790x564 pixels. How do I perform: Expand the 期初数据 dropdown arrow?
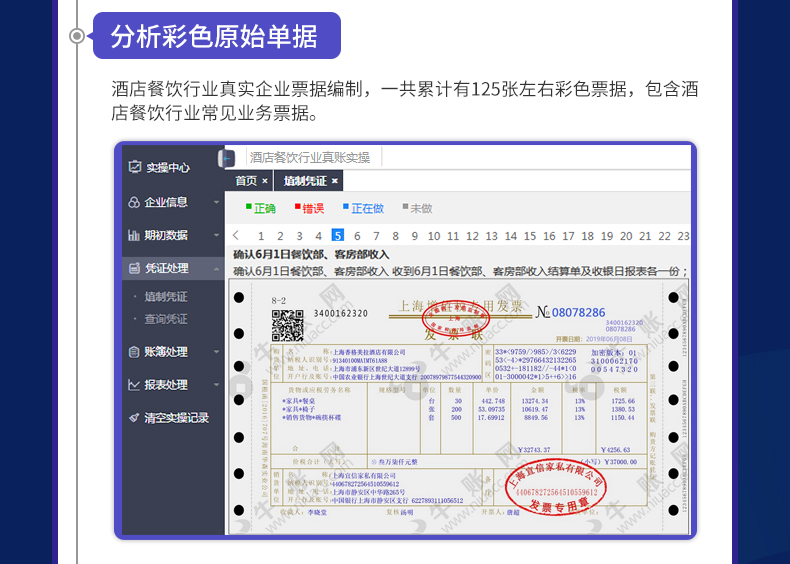pos(216,235)
